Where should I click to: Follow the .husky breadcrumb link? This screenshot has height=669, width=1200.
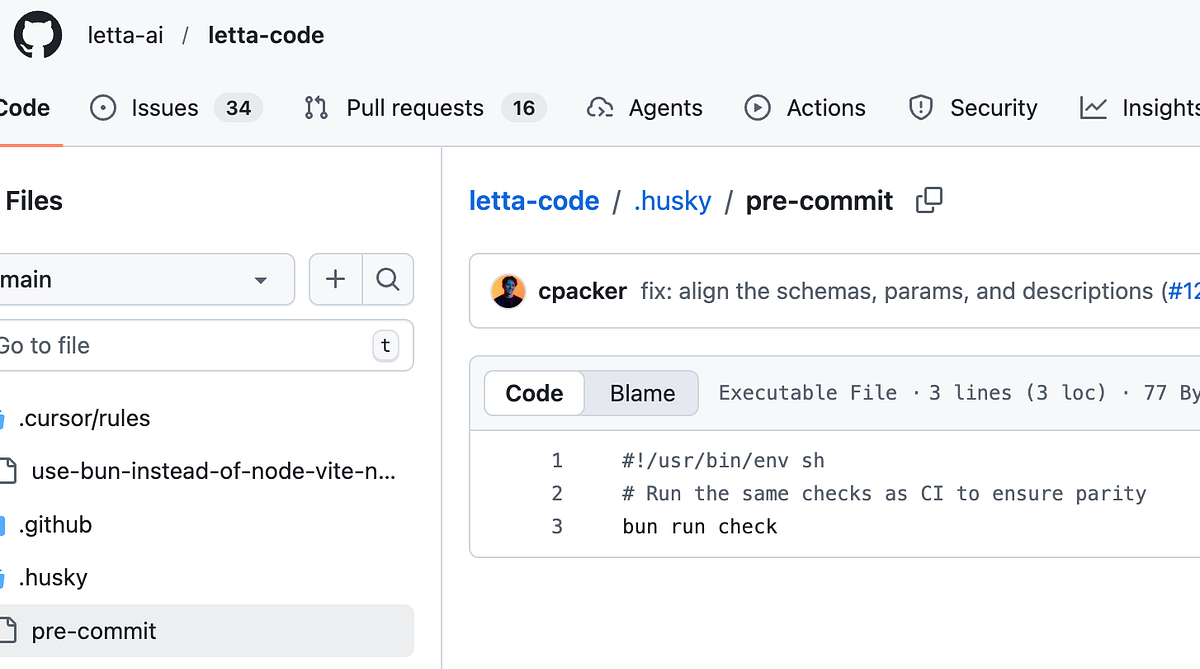click(673, 200)
